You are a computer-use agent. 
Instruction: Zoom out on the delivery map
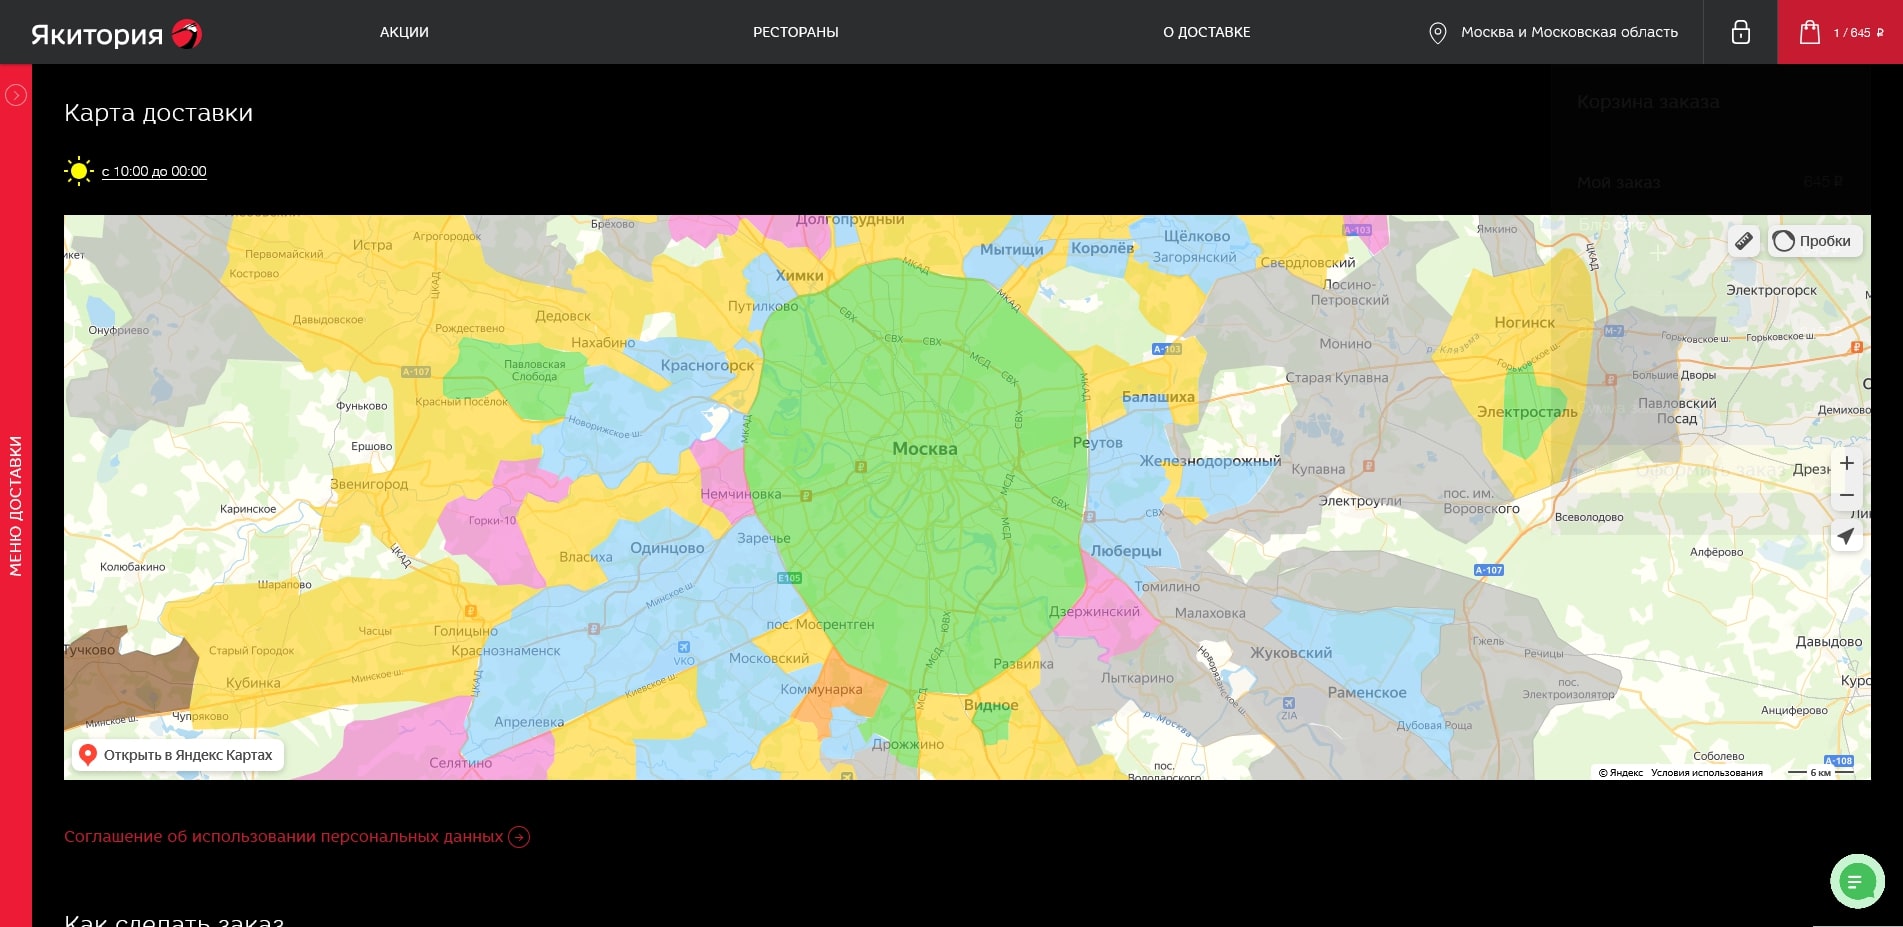[1846, 495]
